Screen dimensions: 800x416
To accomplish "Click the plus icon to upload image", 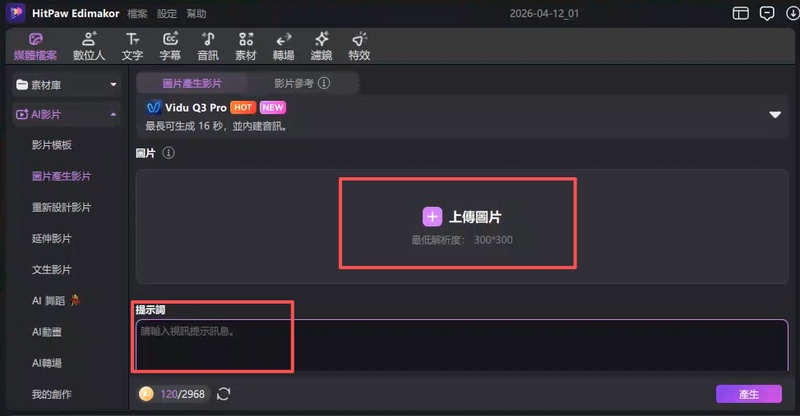I will pyautogui.click(x=432, y=217).
